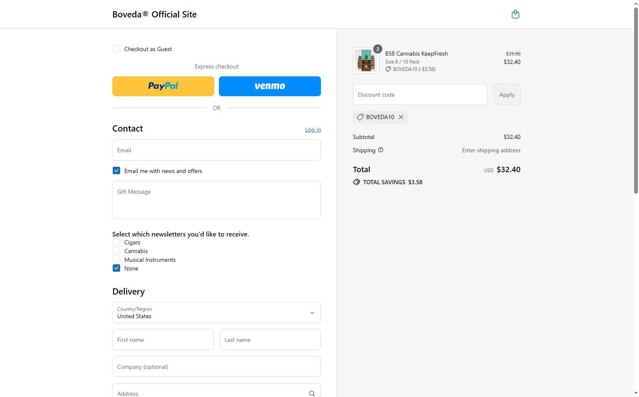Click the Subtotal label
639x397 pixels.
364,137
